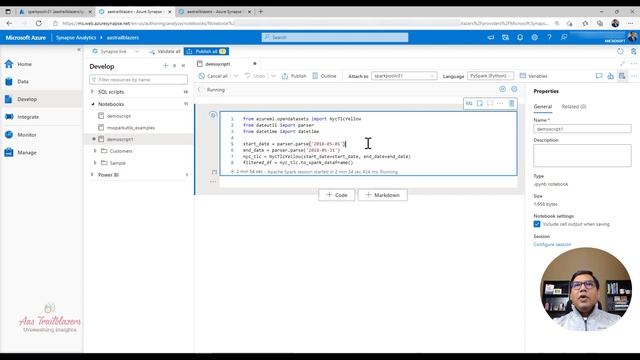This screenshot has height=360, width=640.
Task: Toggle include cell output when saving
Action: tap(537, 224)
